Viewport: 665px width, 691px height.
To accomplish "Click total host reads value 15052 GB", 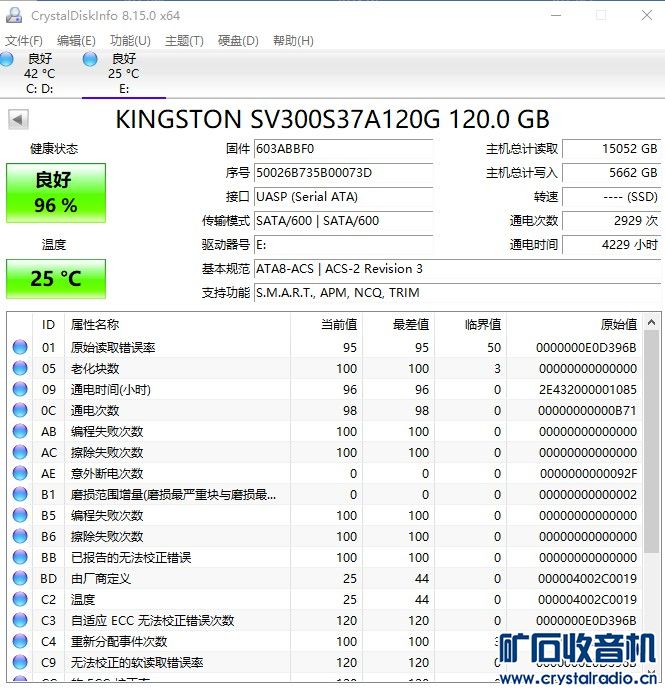I will tap(612, 149).
